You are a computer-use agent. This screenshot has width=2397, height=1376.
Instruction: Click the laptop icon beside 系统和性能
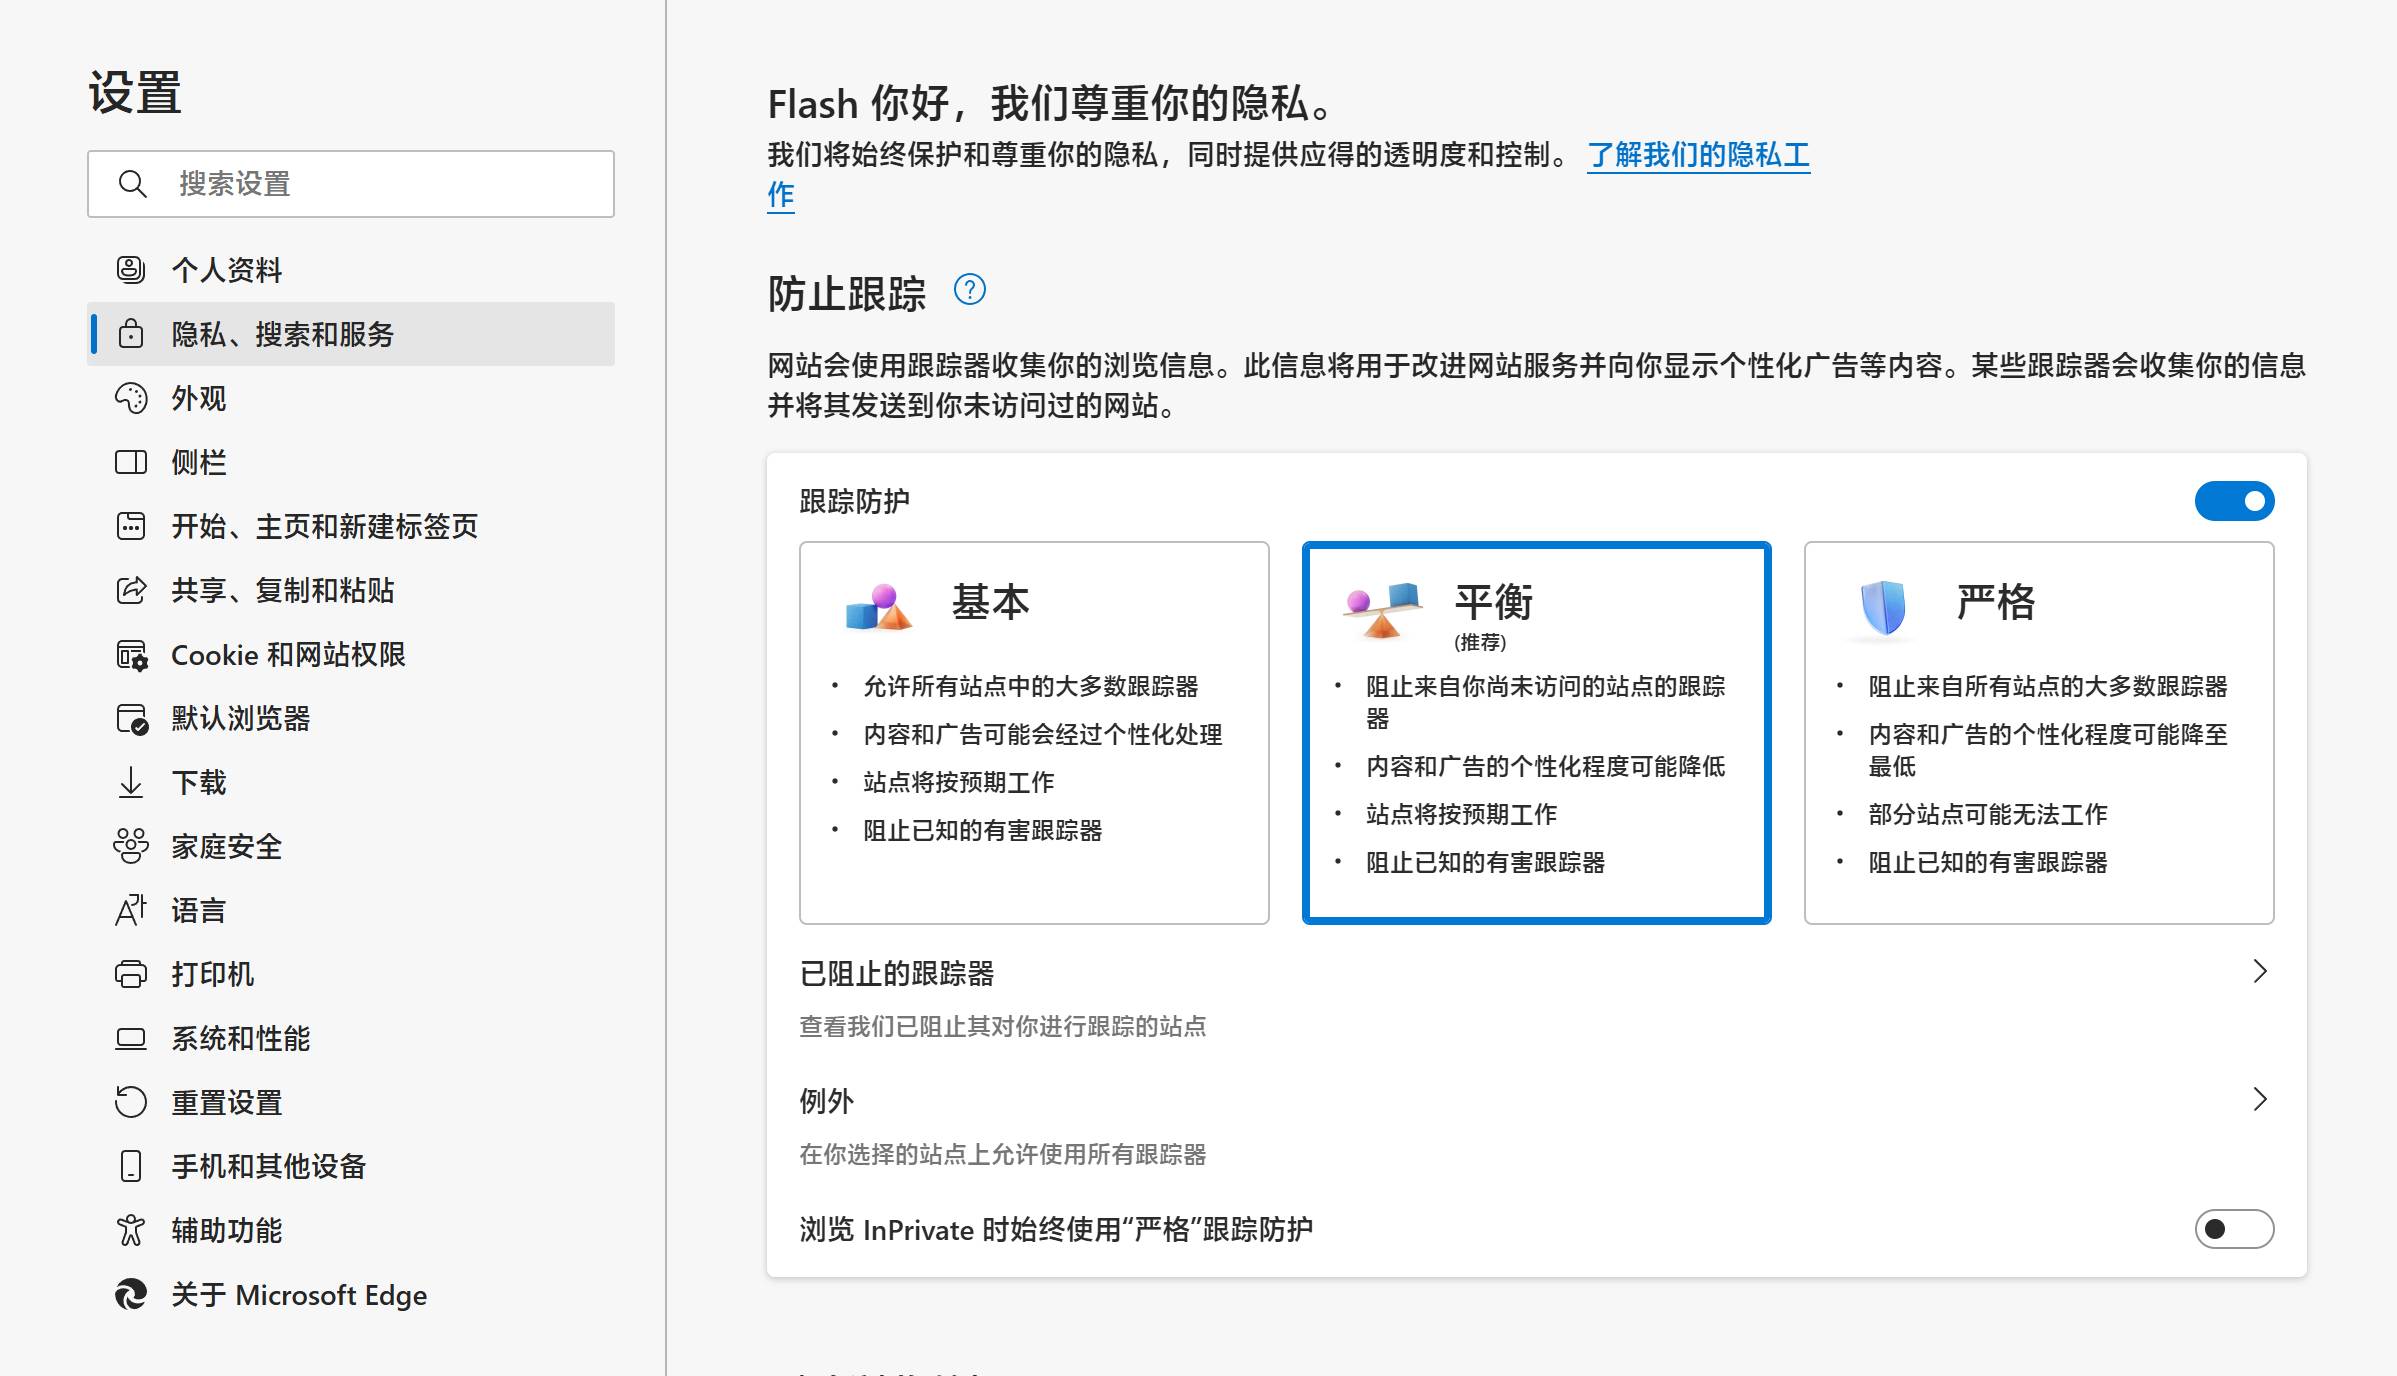pos(131,1038)
